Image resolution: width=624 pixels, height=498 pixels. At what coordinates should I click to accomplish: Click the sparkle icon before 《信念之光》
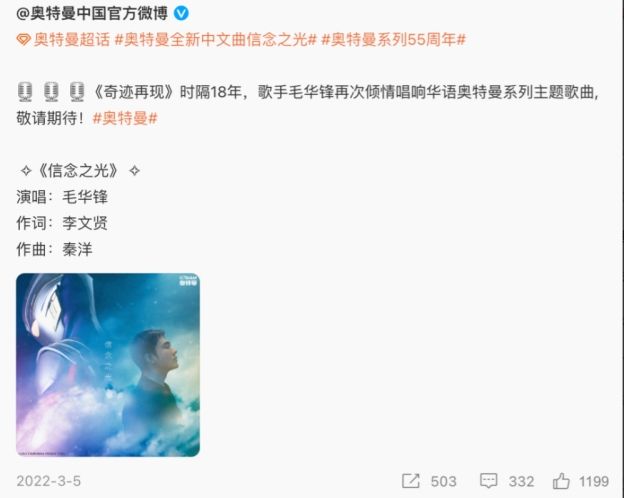(x=26, y=171)
